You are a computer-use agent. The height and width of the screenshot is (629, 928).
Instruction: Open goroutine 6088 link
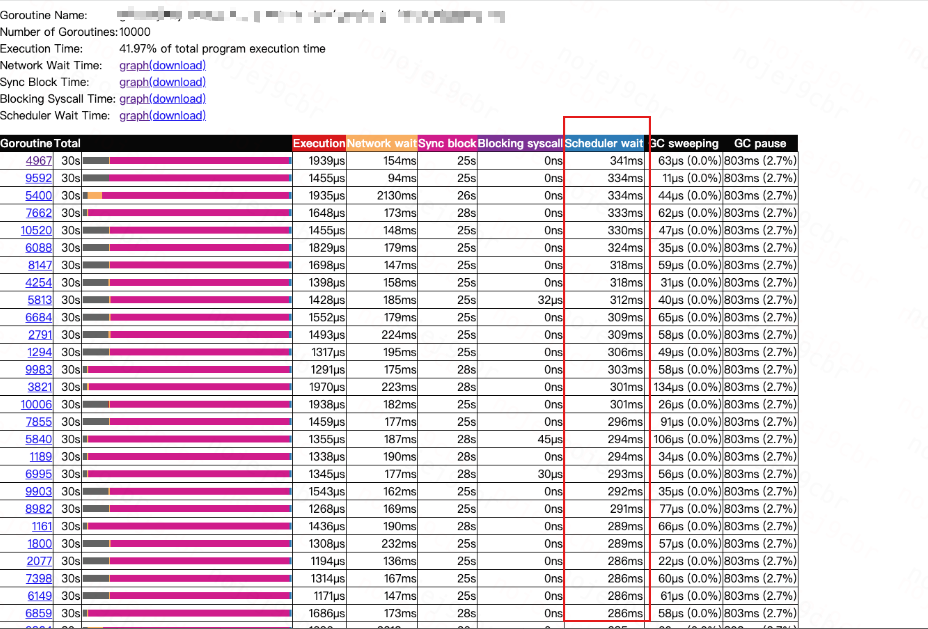[39, 248]
